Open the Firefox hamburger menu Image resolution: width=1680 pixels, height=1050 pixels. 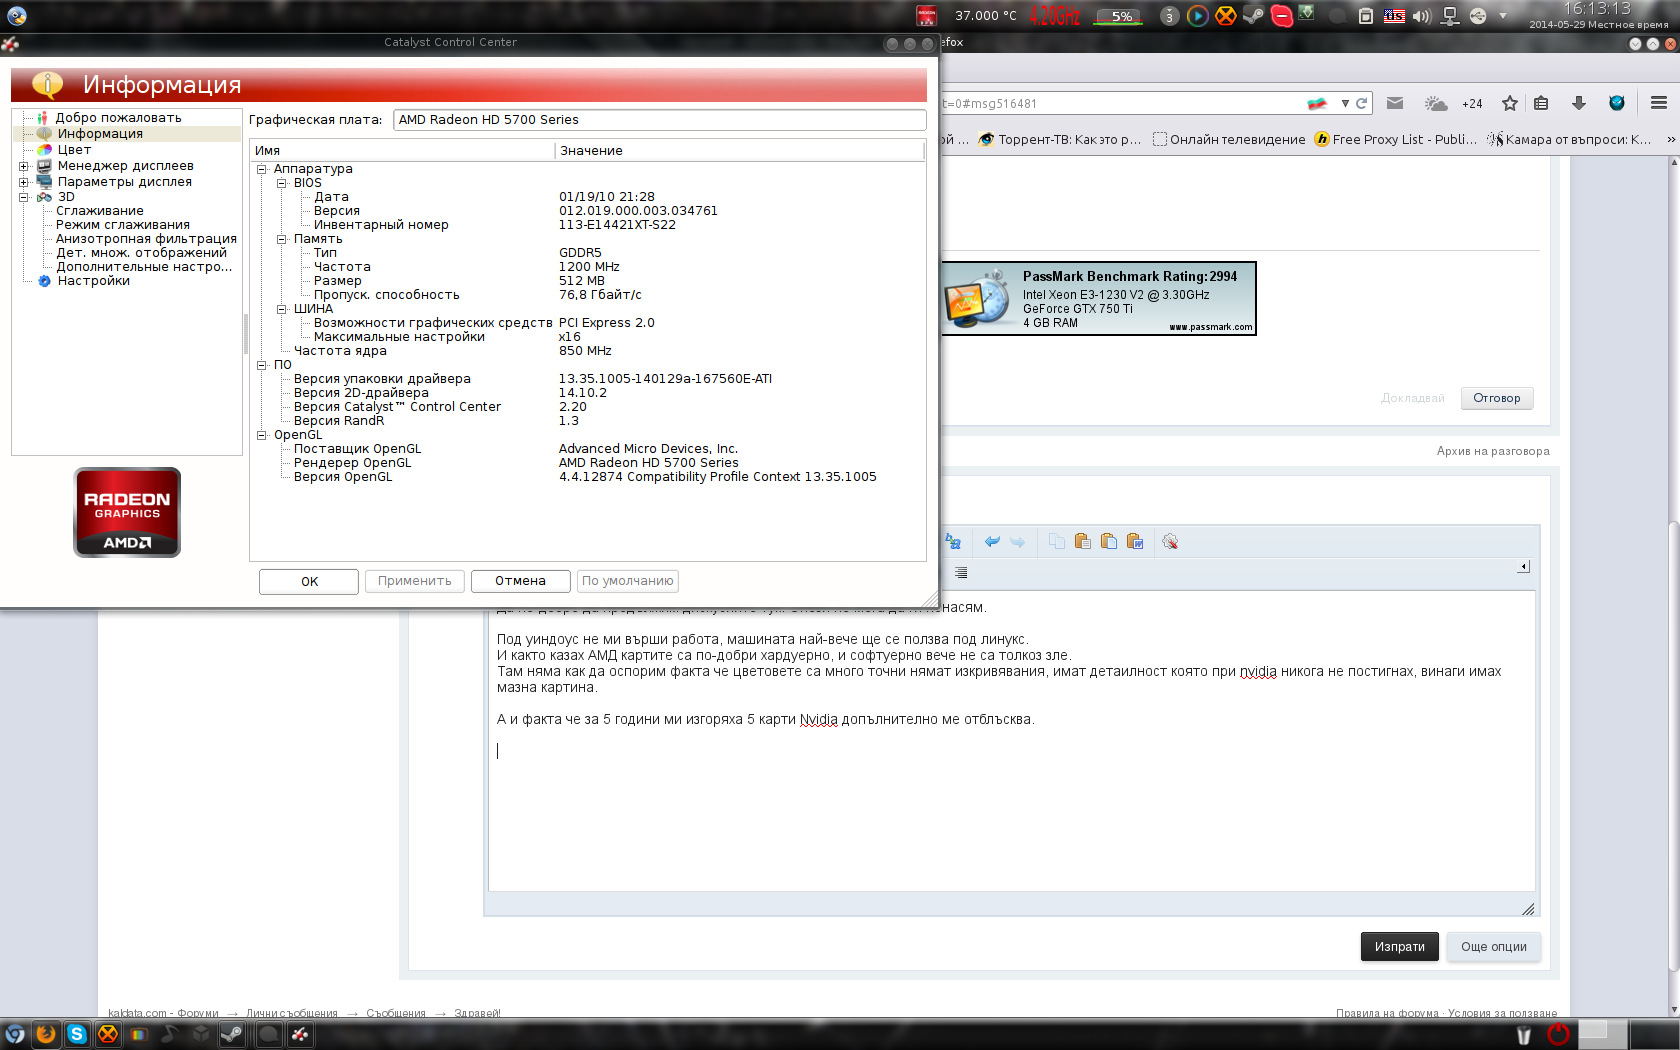pos(1659,103)
